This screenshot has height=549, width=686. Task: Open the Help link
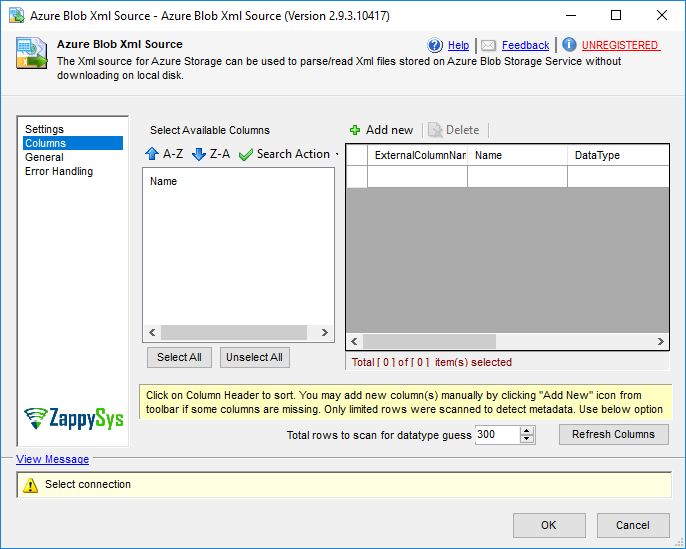click(458, 45)
